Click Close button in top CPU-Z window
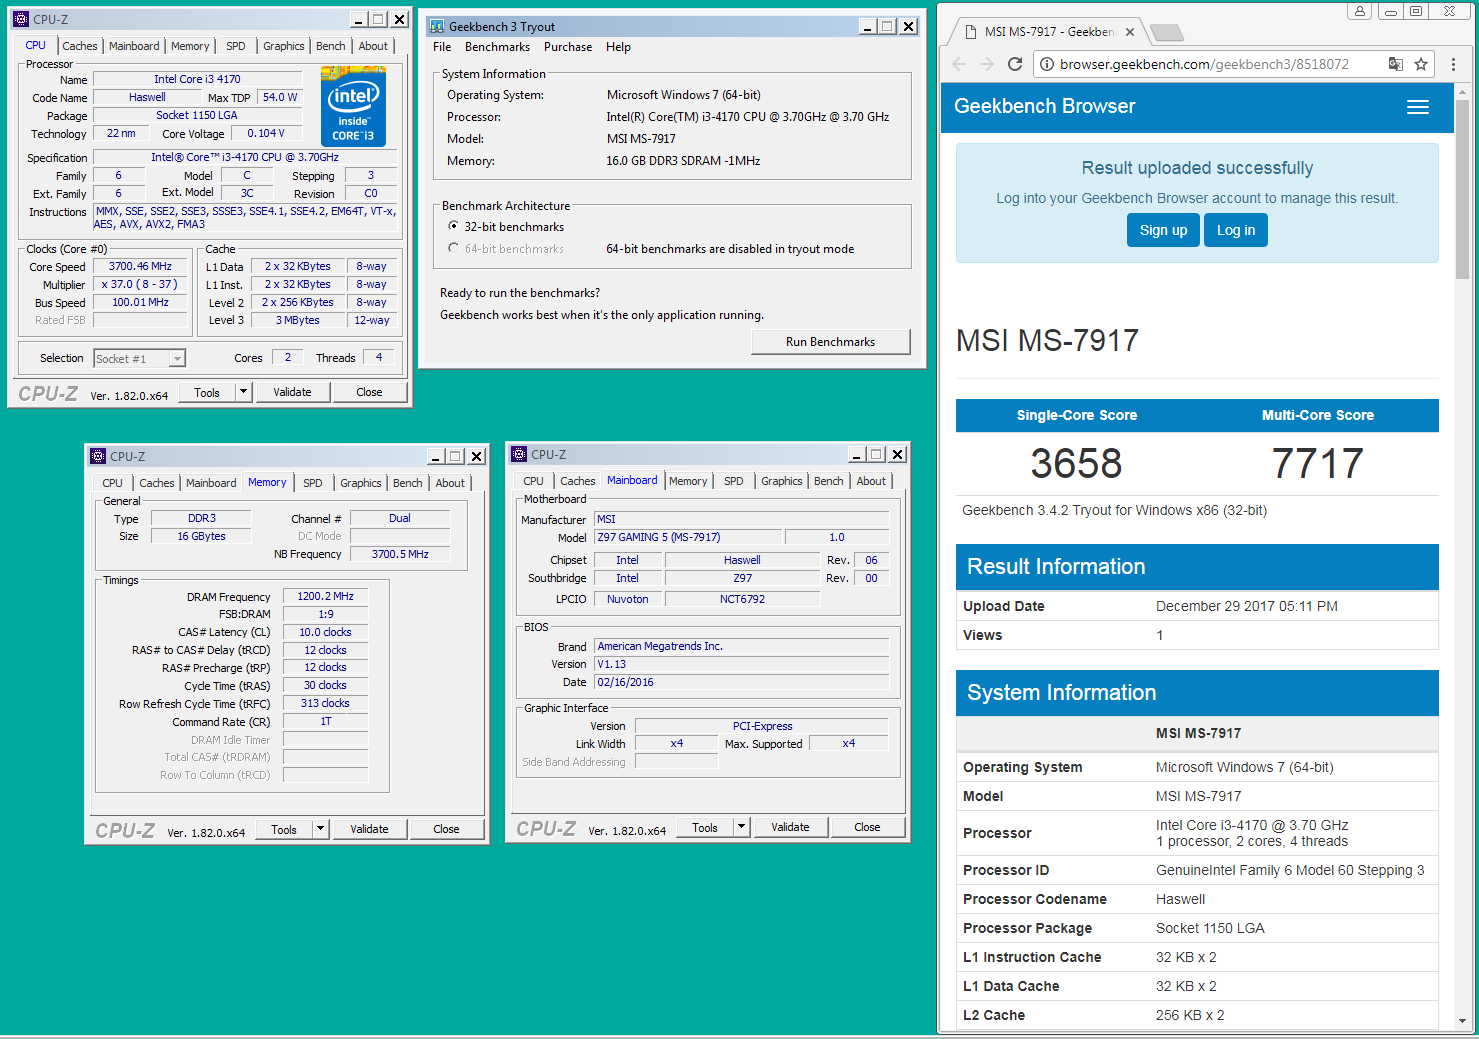Viewport: 1479px width, 1039px height. (369, 392)
